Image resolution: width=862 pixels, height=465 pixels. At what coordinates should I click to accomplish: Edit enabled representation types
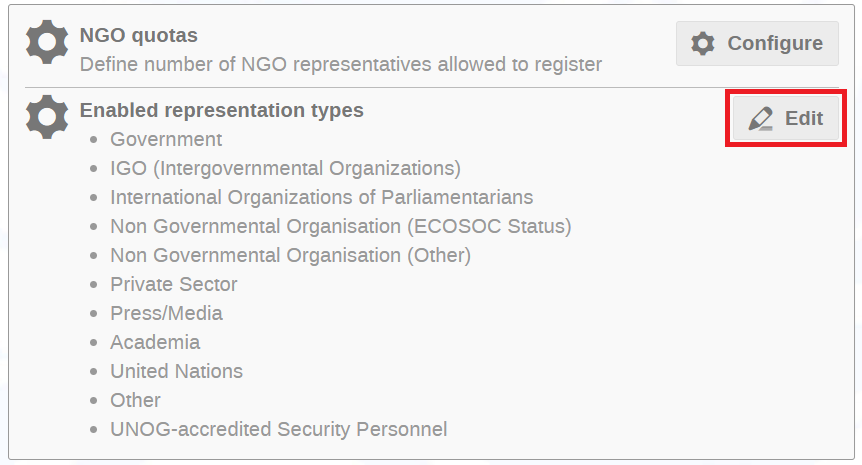pyautogui.click(x=786, y=118)
